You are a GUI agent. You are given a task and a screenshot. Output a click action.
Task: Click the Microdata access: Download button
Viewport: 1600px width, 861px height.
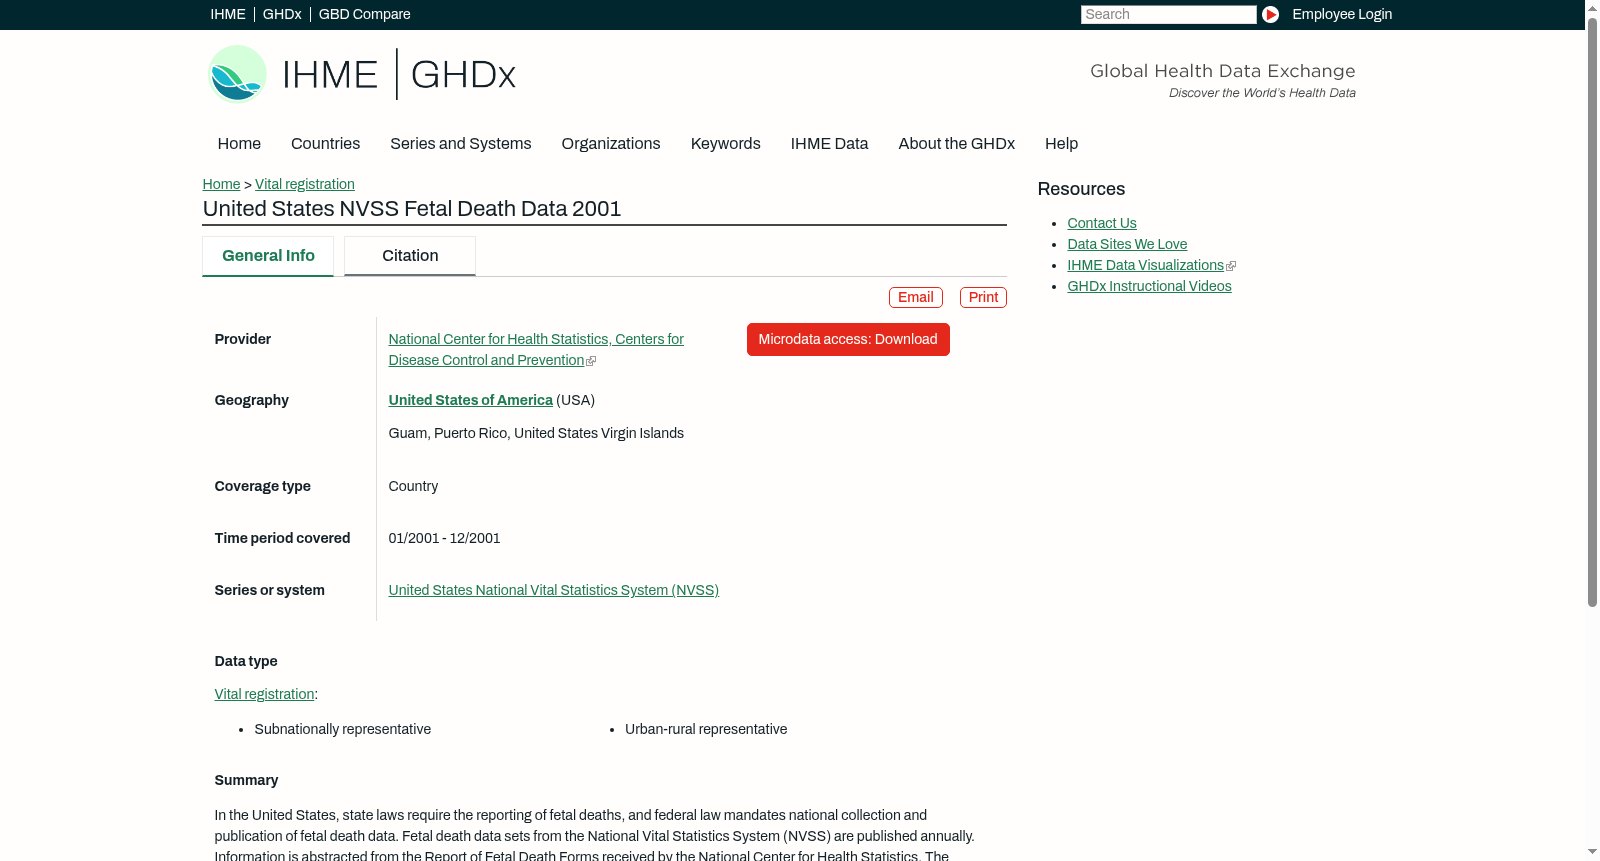tap(848, 339)
